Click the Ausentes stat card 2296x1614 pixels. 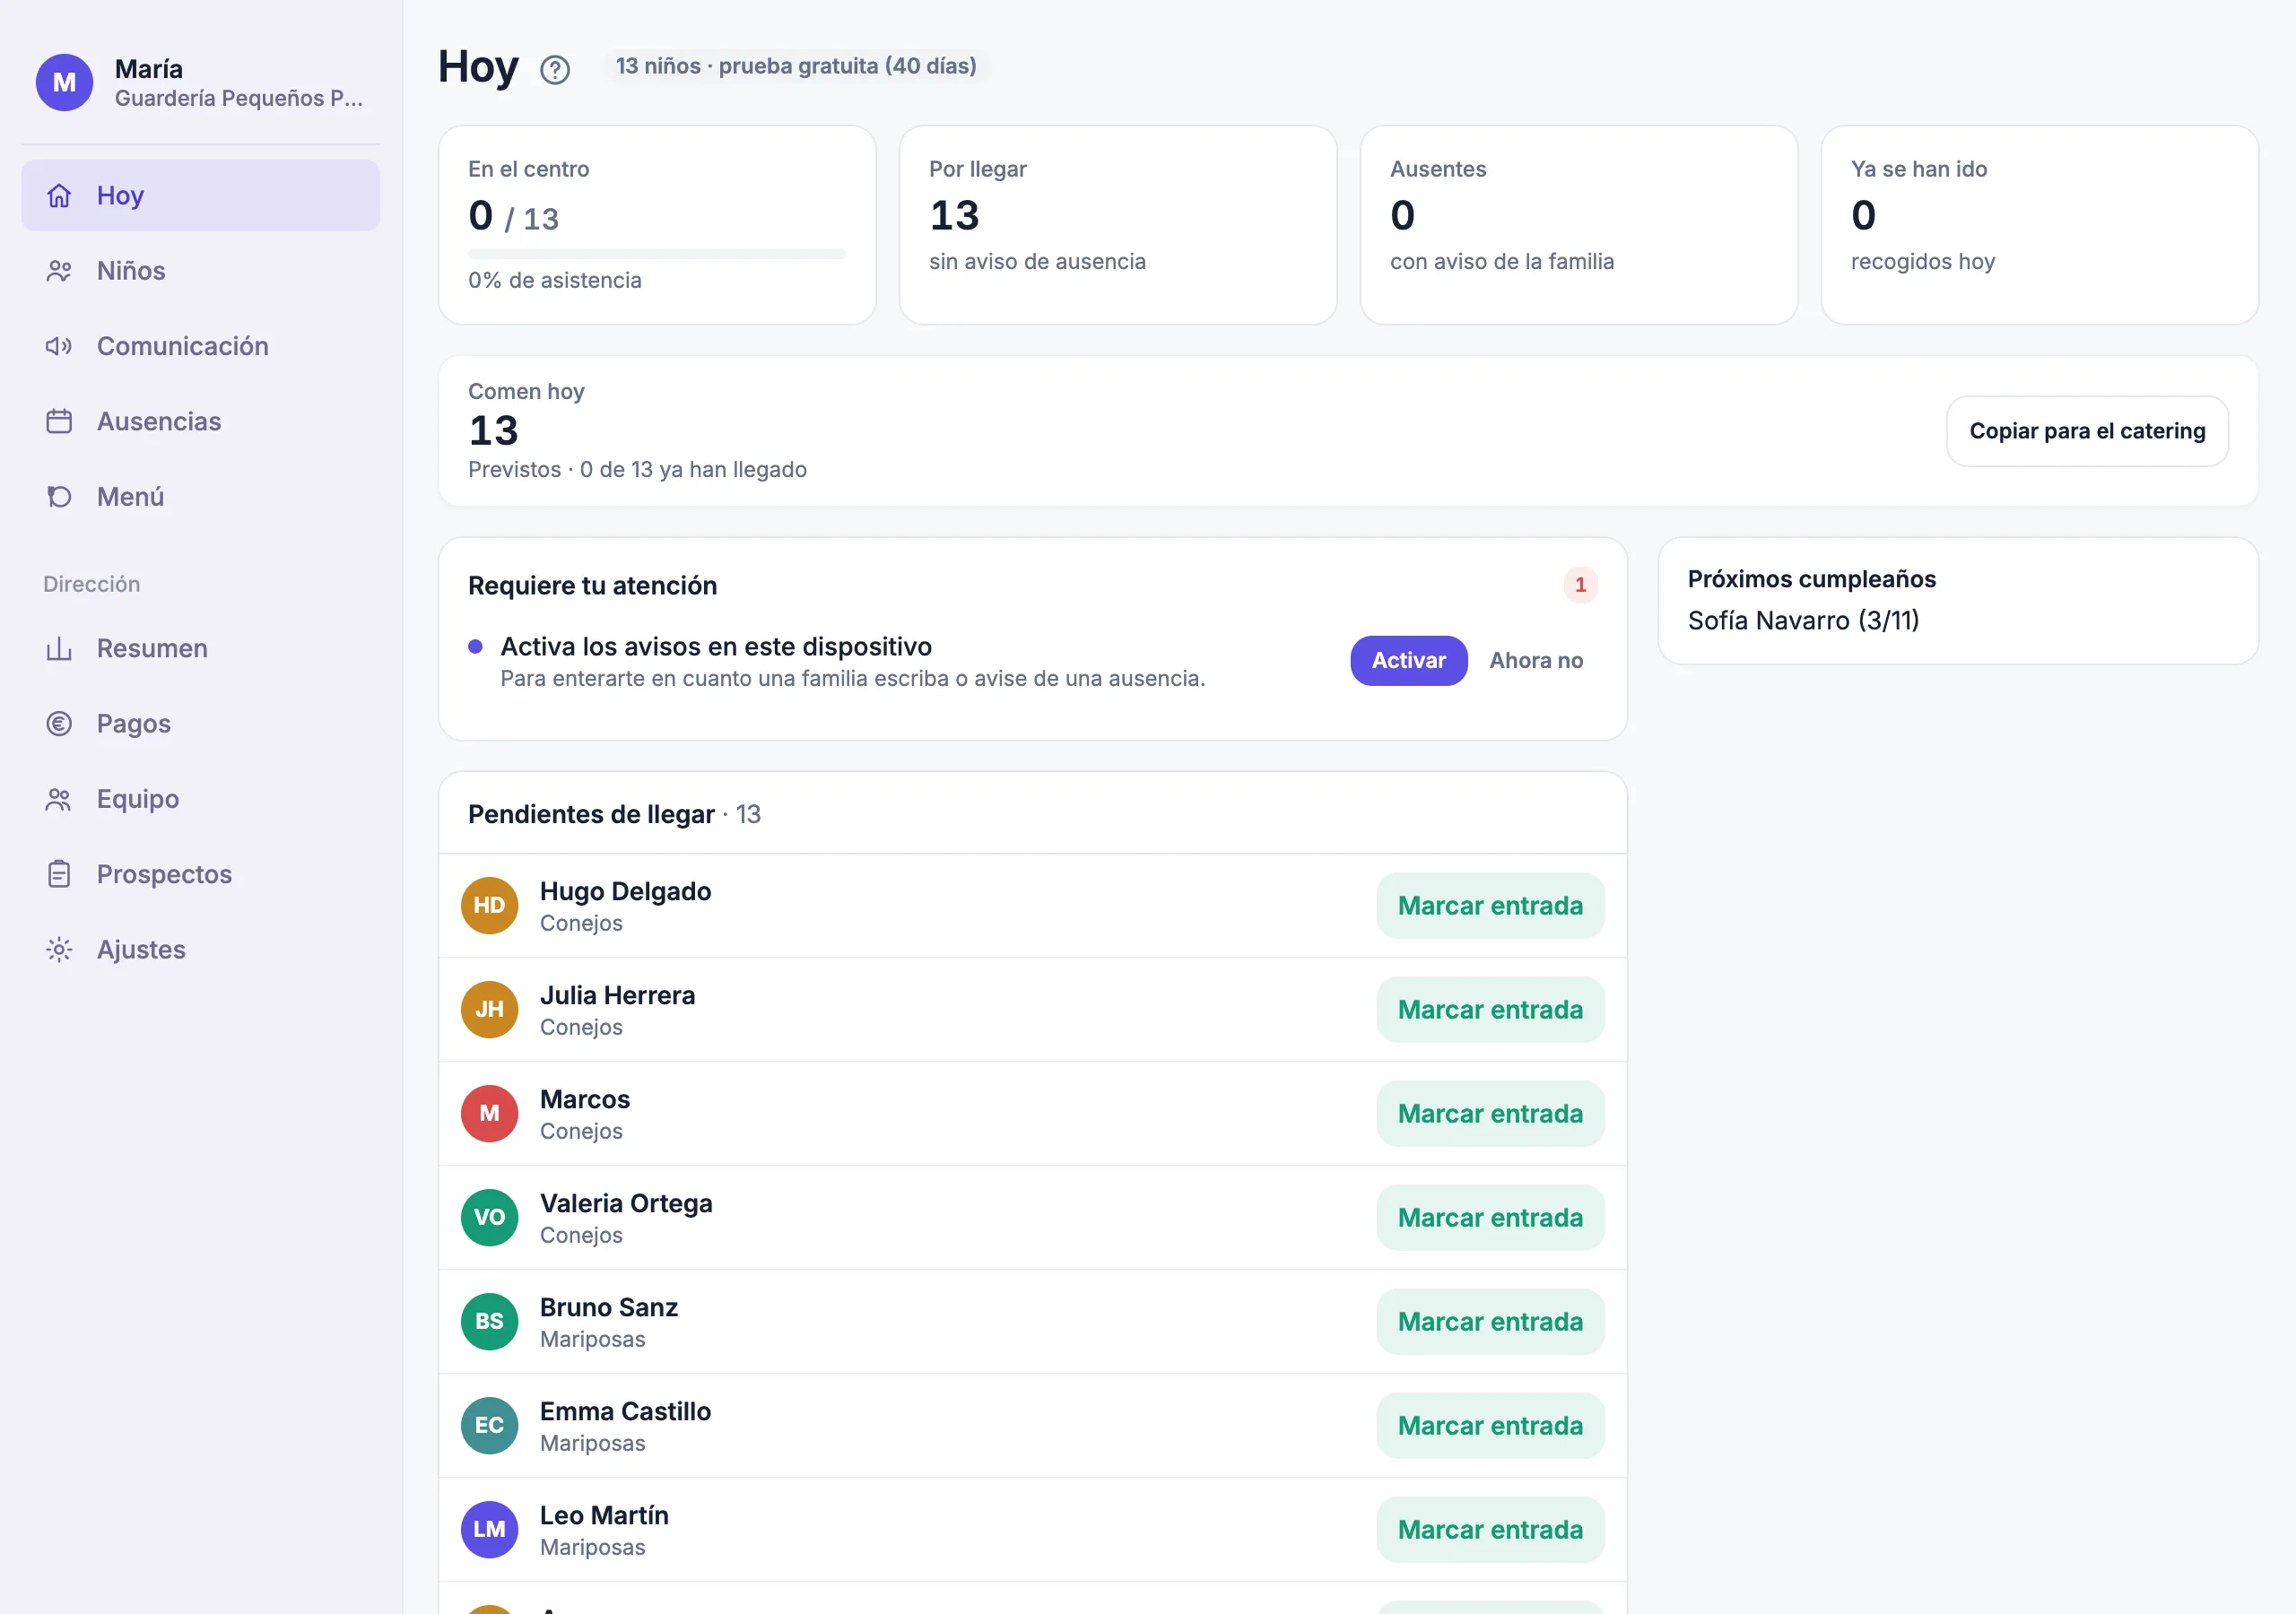point(1578,224)
